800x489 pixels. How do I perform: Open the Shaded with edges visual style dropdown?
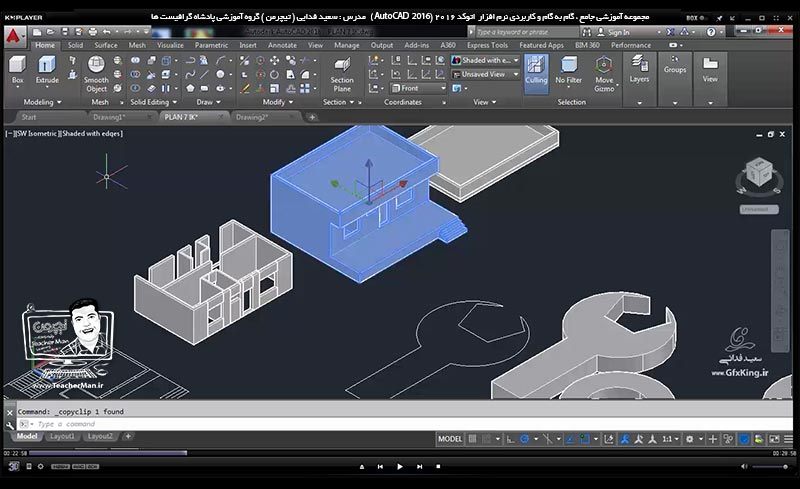[x=485, y=60]
